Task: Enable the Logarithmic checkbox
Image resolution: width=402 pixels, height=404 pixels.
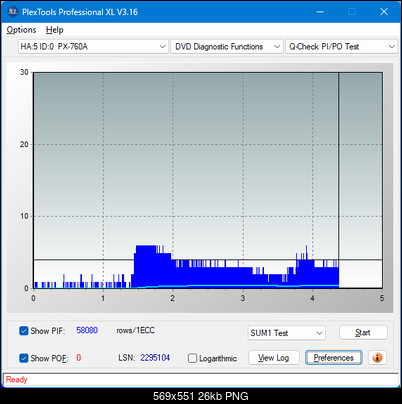Action: pyautogui.click(x=193, y=358)
